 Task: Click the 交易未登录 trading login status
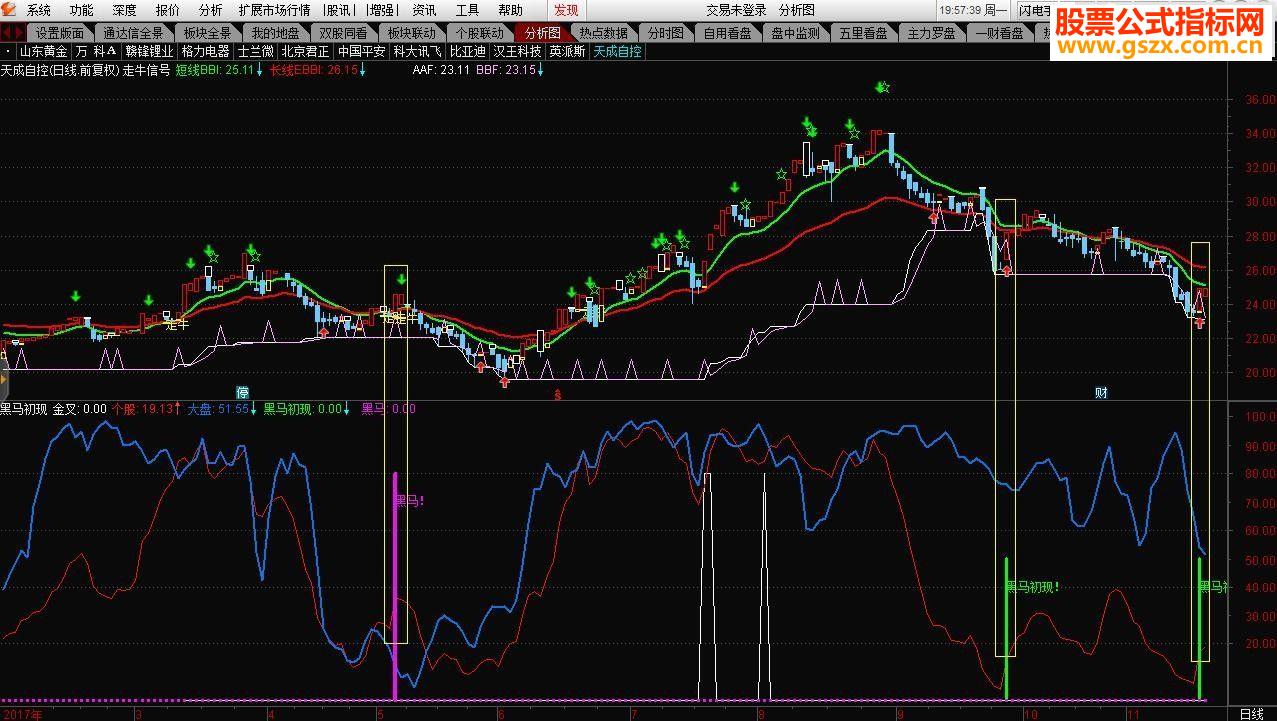tap(736, 10)
